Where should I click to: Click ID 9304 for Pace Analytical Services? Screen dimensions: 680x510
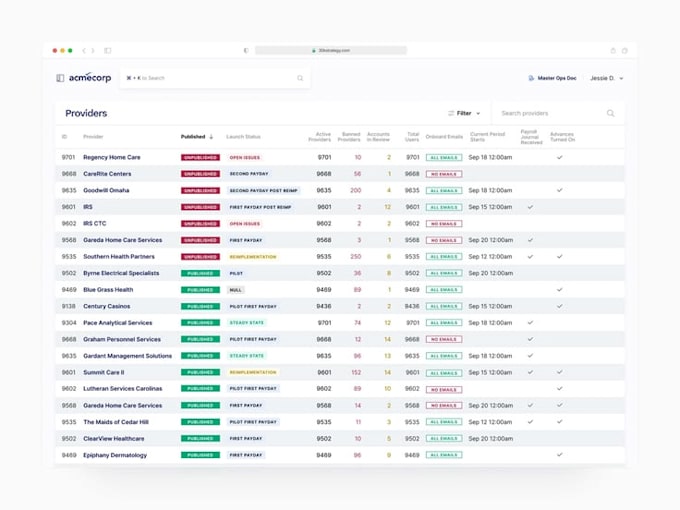69,323
